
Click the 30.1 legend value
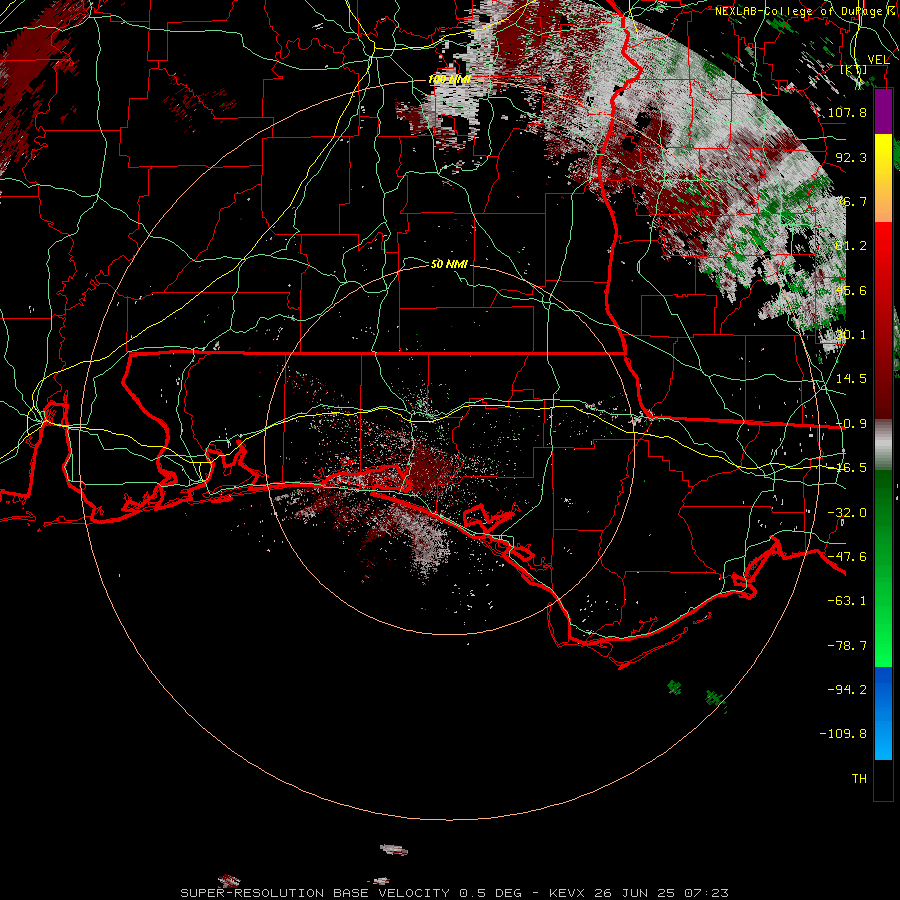click(851, 335)
